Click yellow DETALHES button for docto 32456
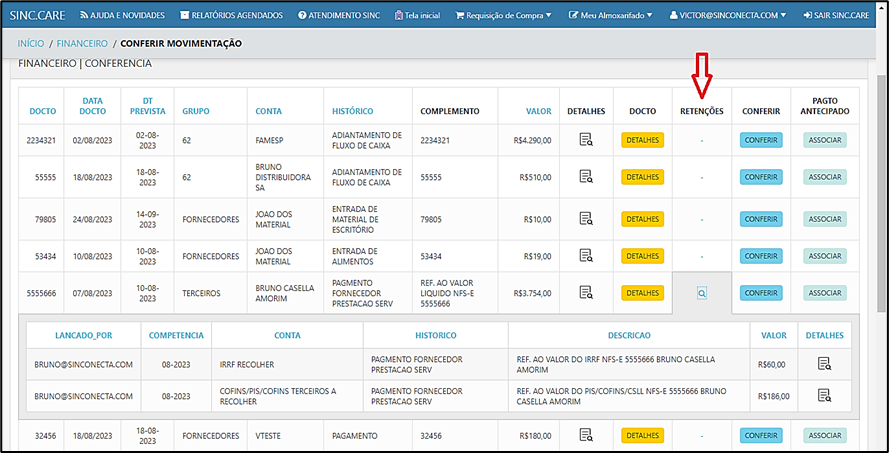The image size is (889, 453). [x=642, y=435]
